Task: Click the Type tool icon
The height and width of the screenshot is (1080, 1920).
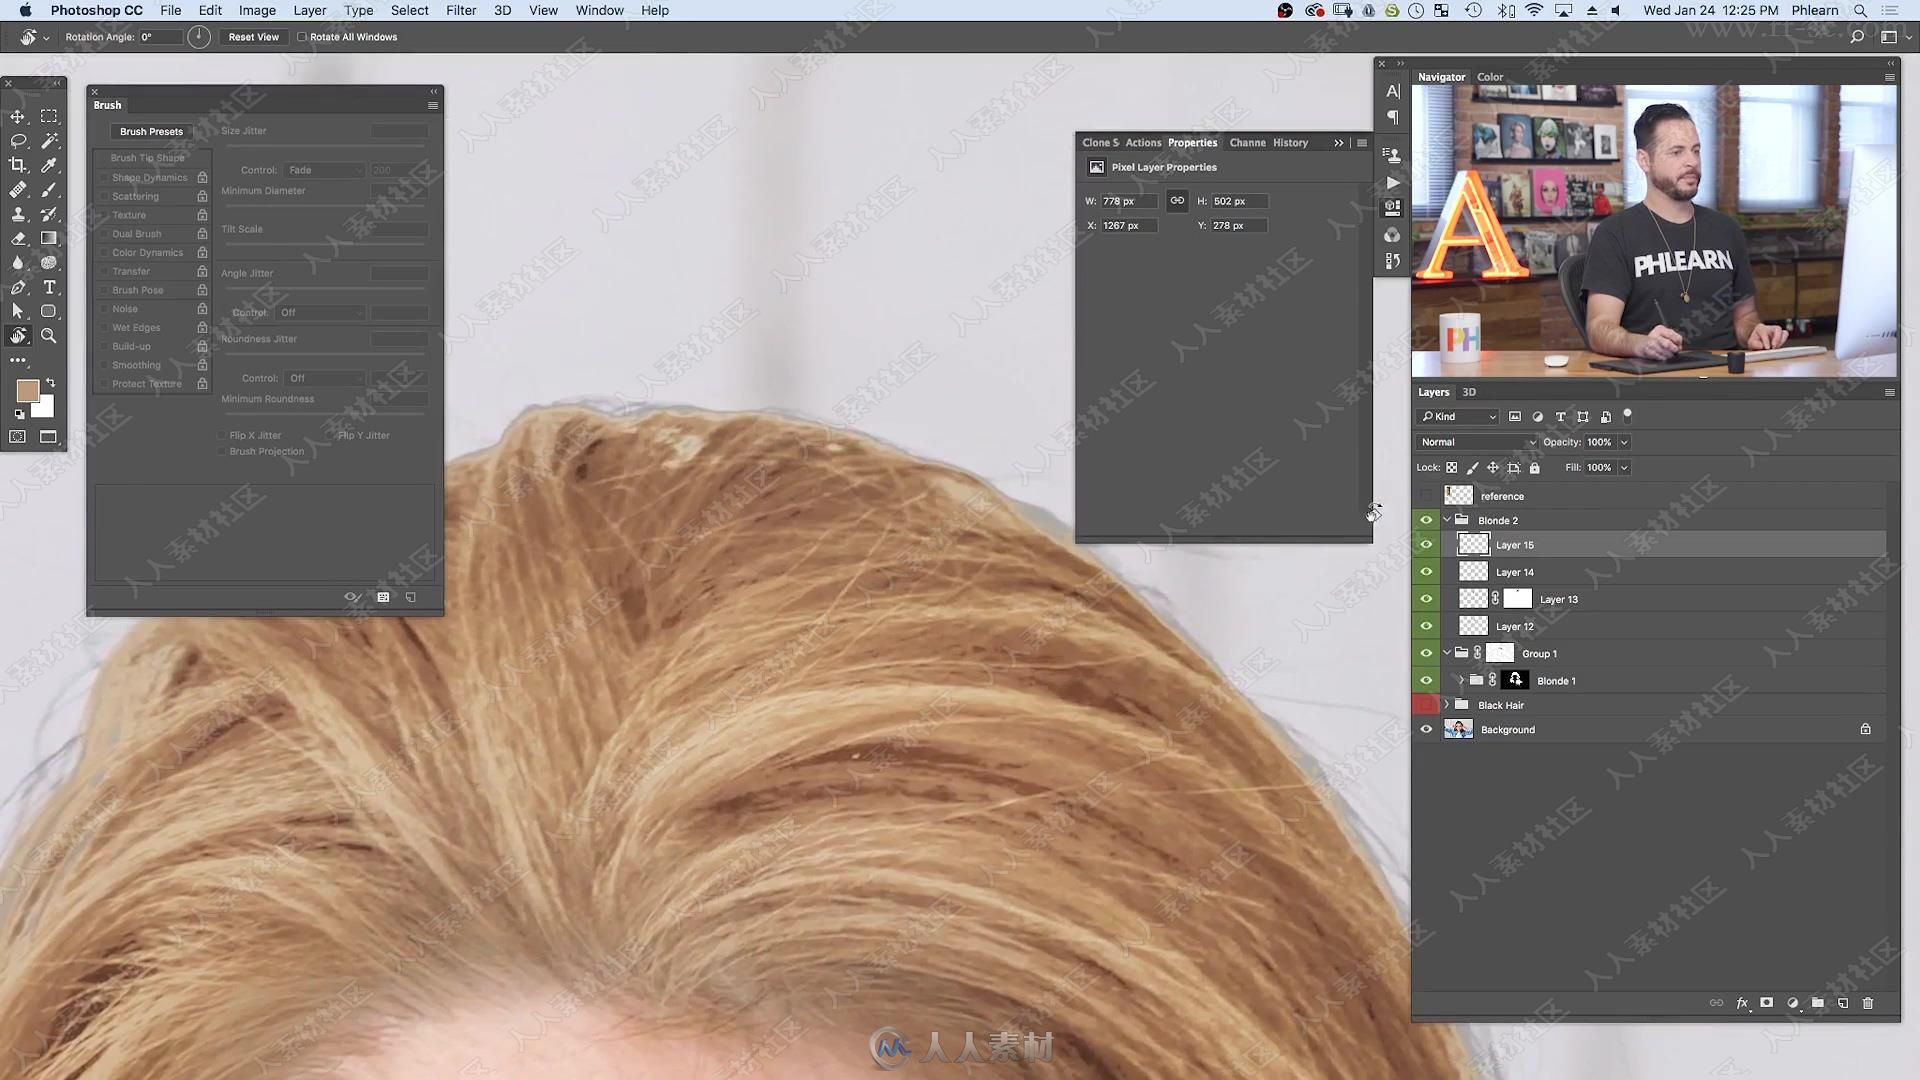Action: [x=50, y=286]
